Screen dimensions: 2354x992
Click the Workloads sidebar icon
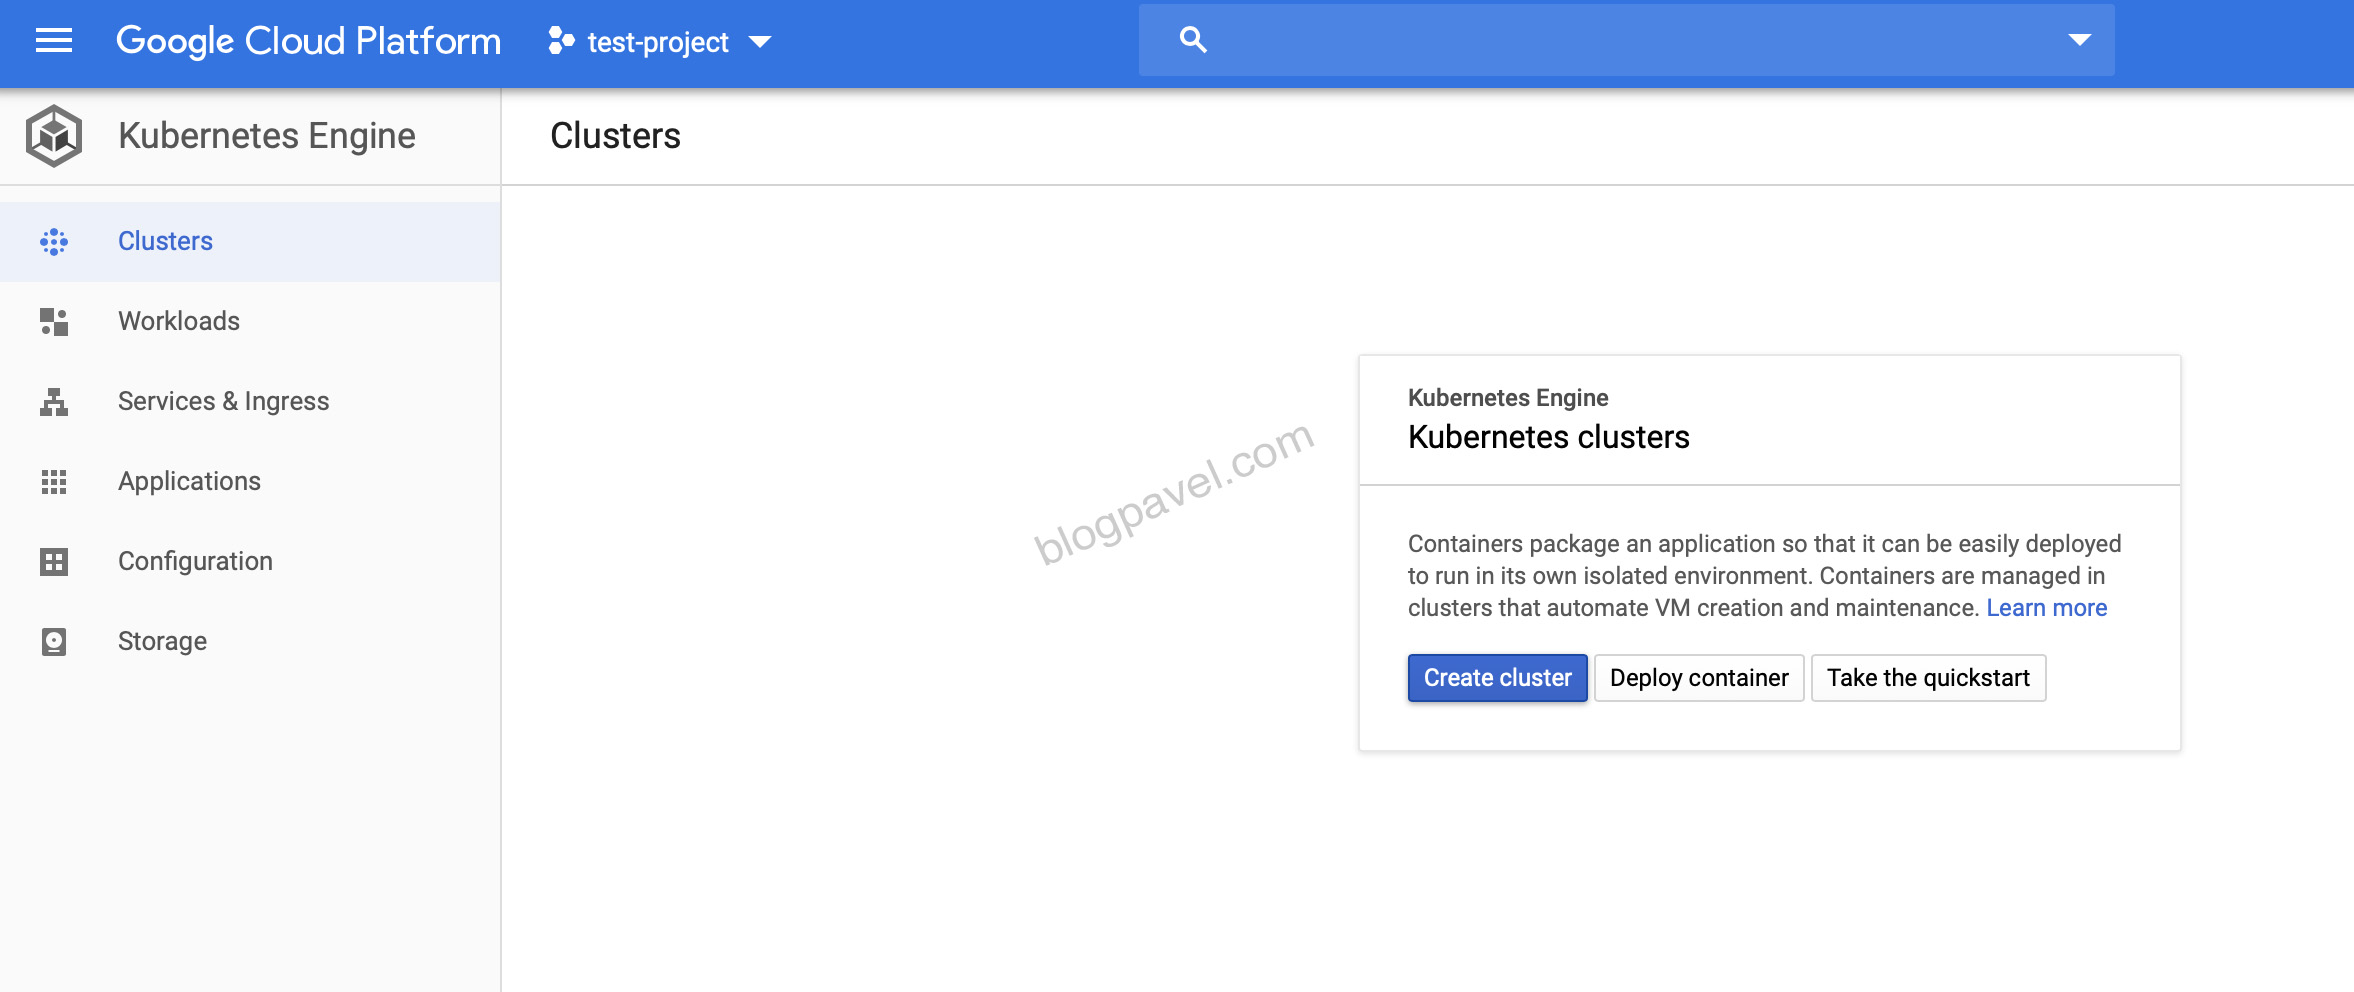pos(54,321)
